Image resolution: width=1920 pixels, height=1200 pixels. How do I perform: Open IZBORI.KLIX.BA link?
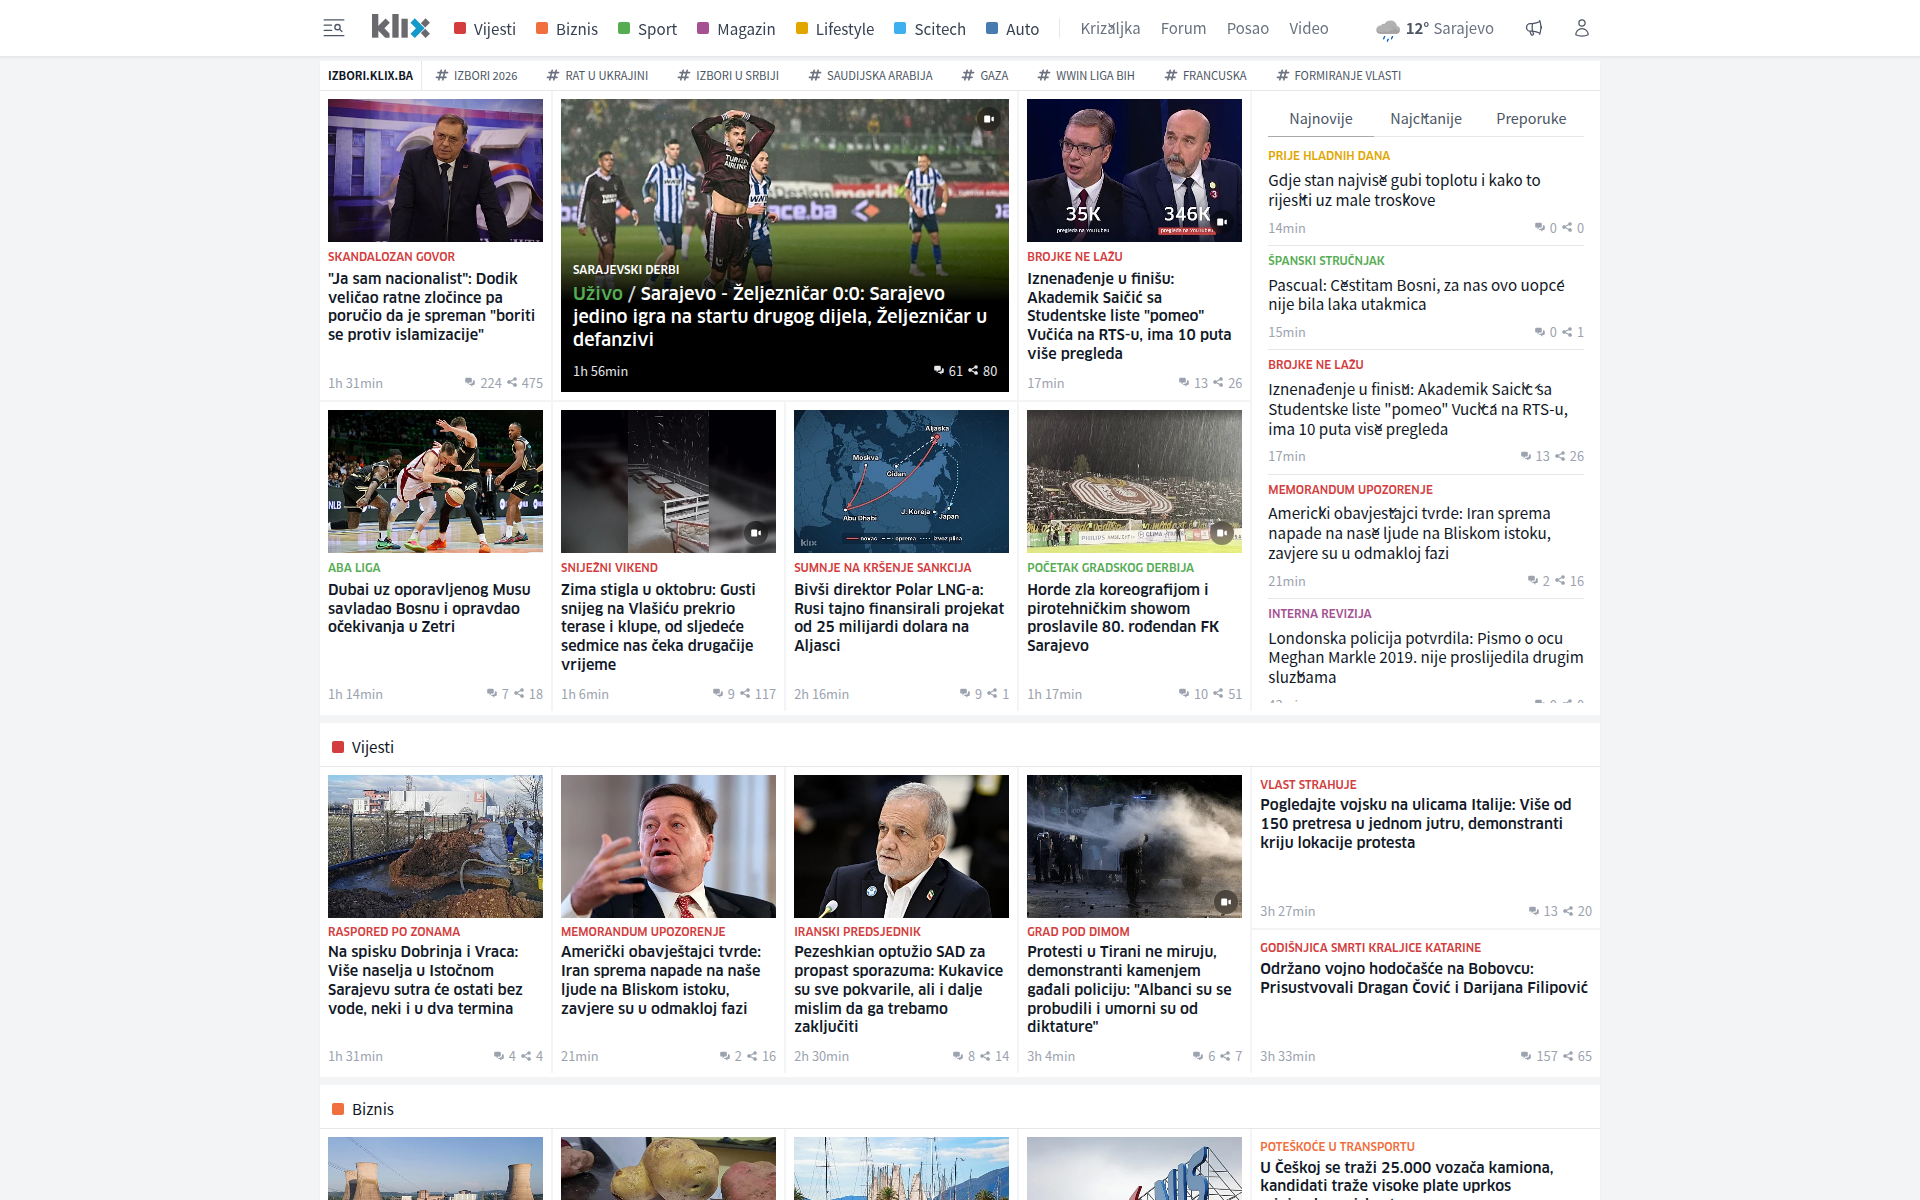coord(370,75)
